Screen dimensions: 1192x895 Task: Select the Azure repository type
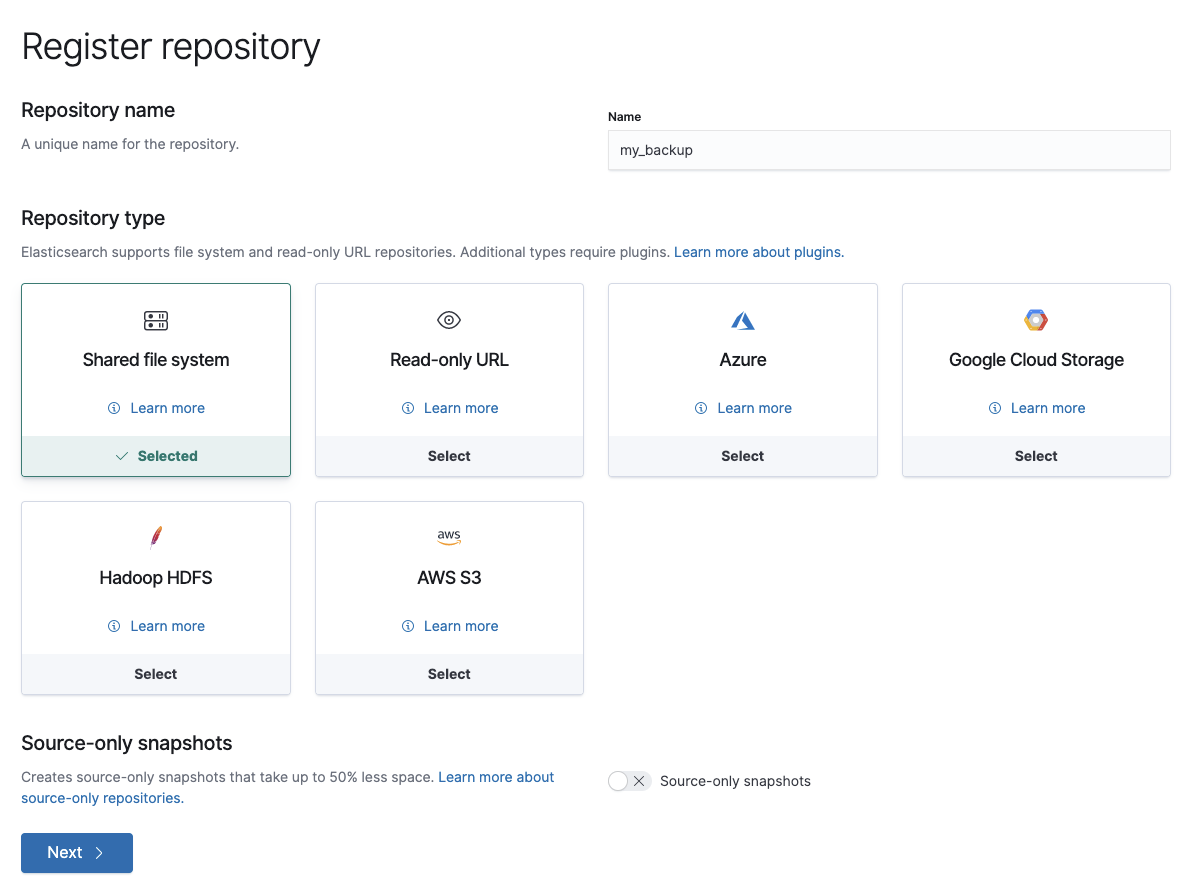[742, 455]
